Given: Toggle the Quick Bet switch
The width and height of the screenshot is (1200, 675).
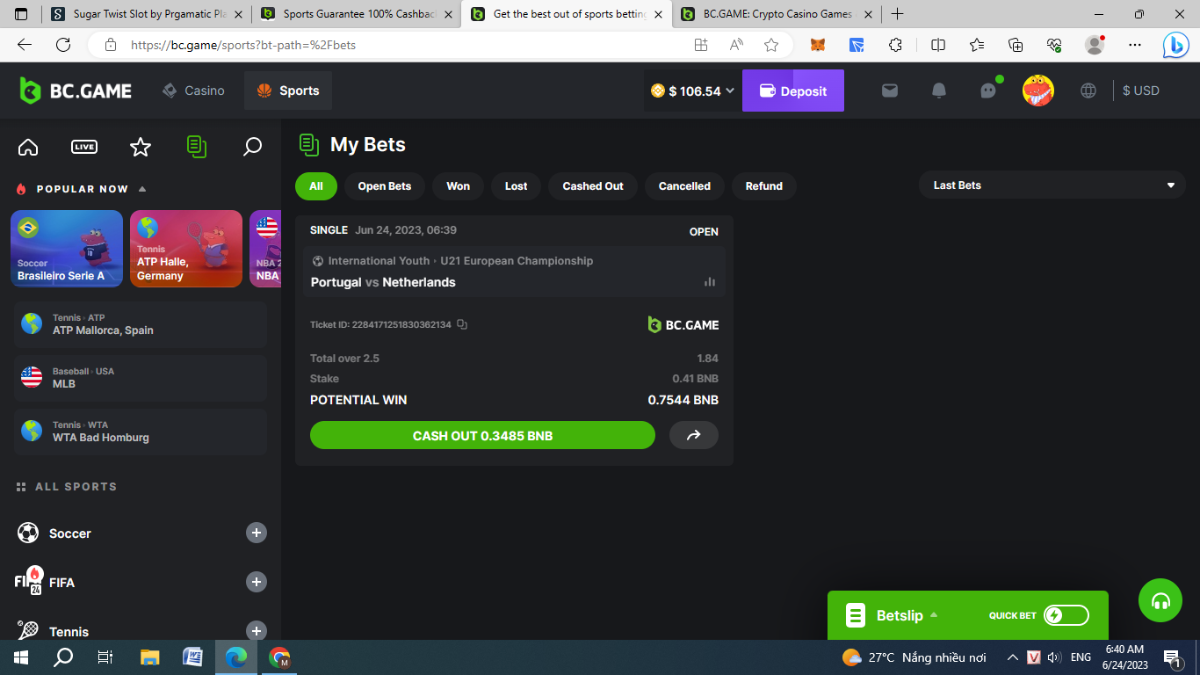Looking at the screenshot, I should pos(1065,615).
